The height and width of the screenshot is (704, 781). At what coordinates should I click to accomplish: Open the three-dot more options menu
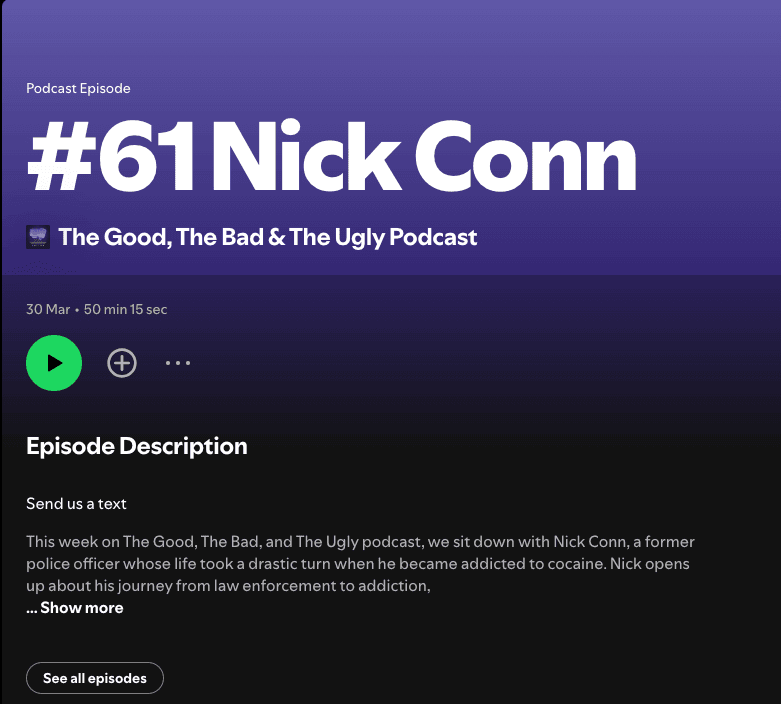tap(178, 363)
